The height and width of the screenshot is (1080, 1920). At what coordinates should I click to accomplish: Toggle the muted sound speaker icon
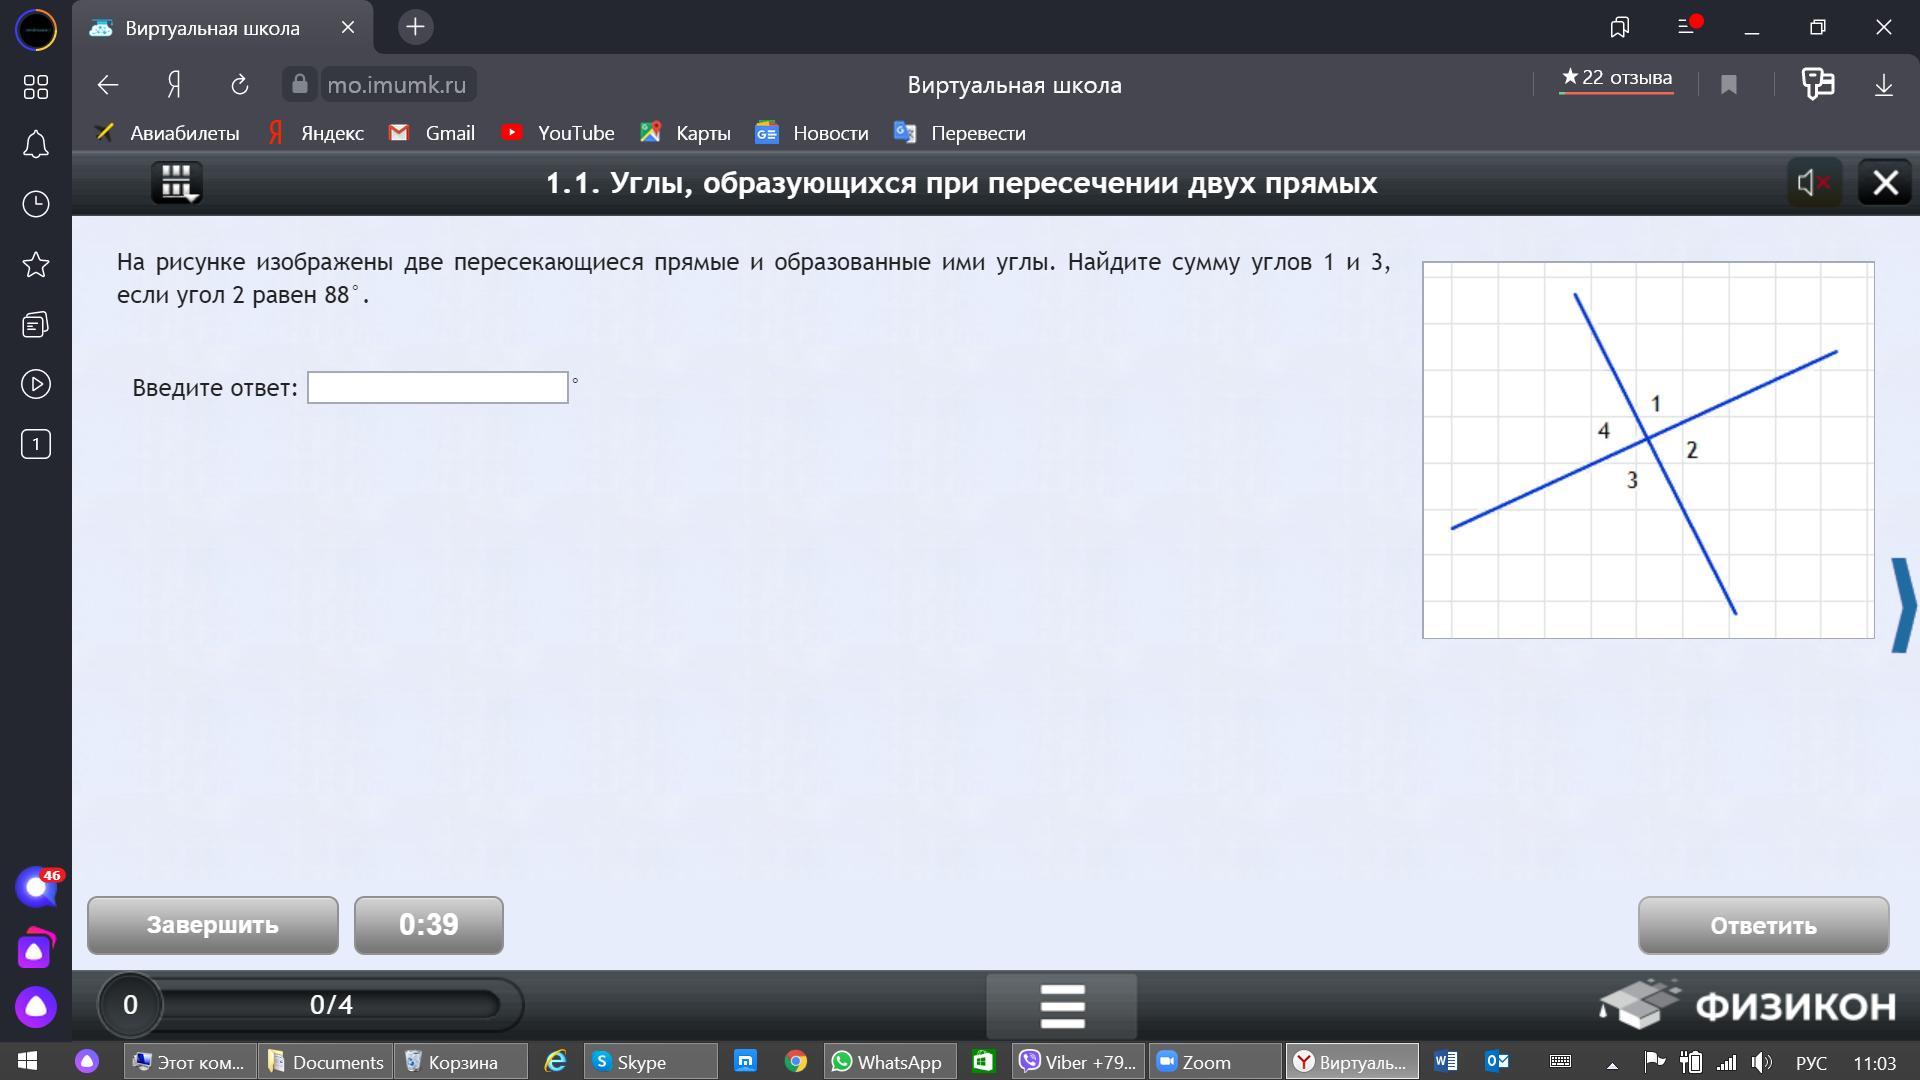point(1813,183)
